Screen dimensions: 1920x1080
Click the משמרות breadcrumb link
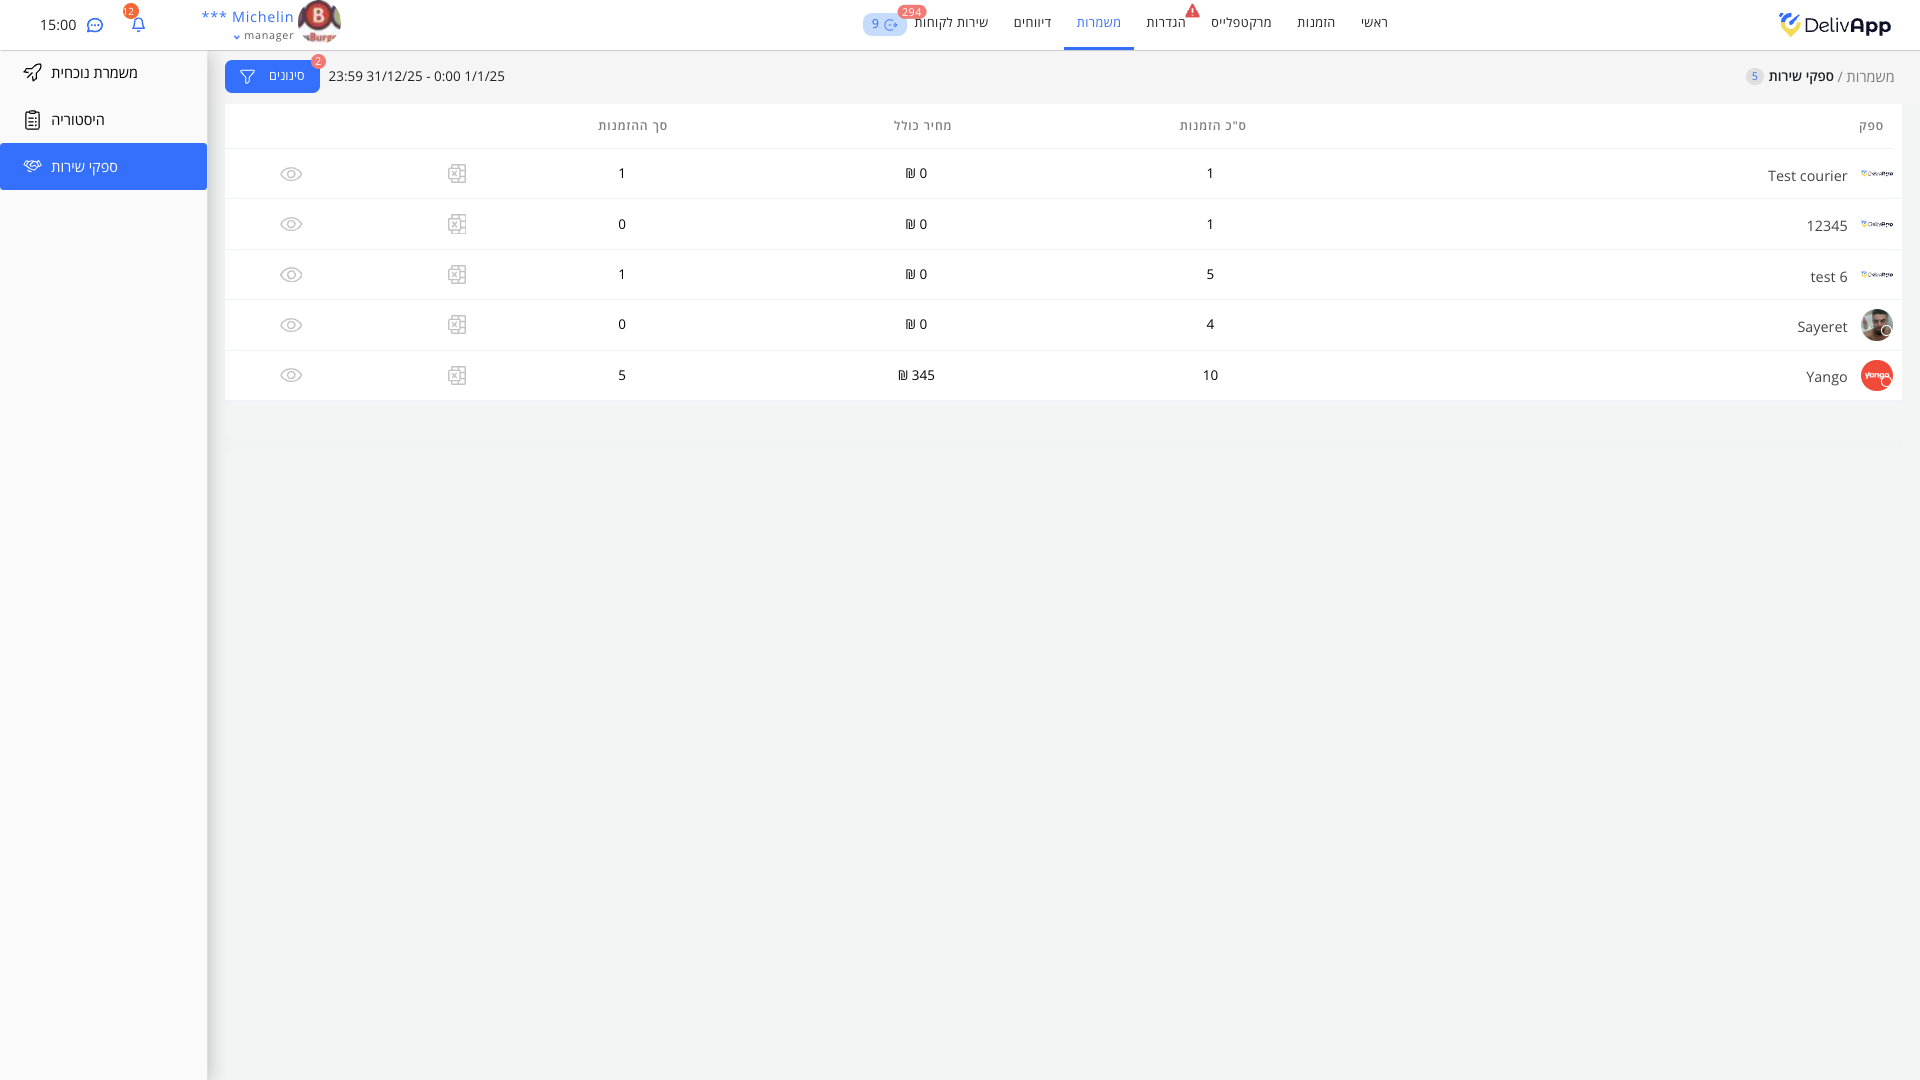coord(1870,77)
